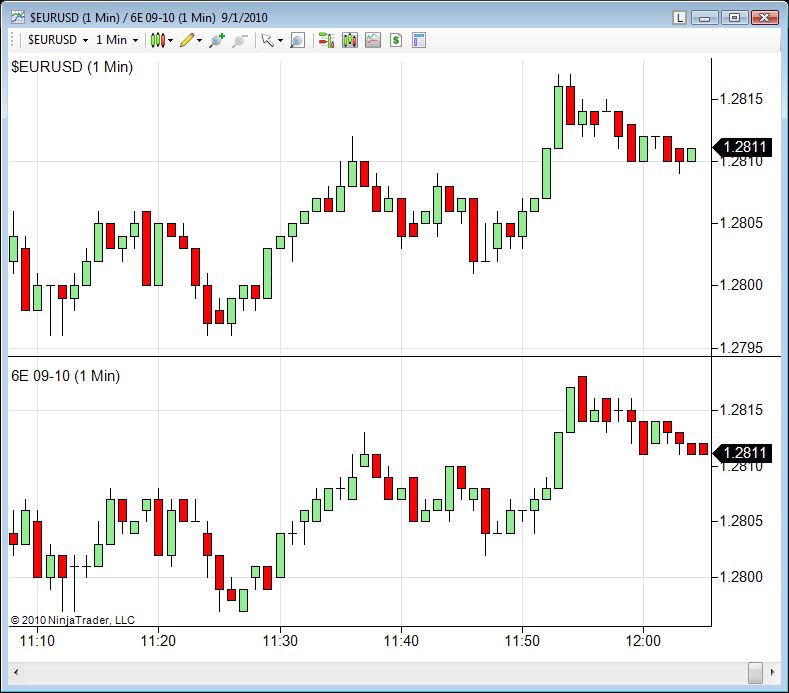Expand the chart style dropdown arrow
The width and height of the screenshot is (789, 693).
pyautogui.click(x=171, y=40)
